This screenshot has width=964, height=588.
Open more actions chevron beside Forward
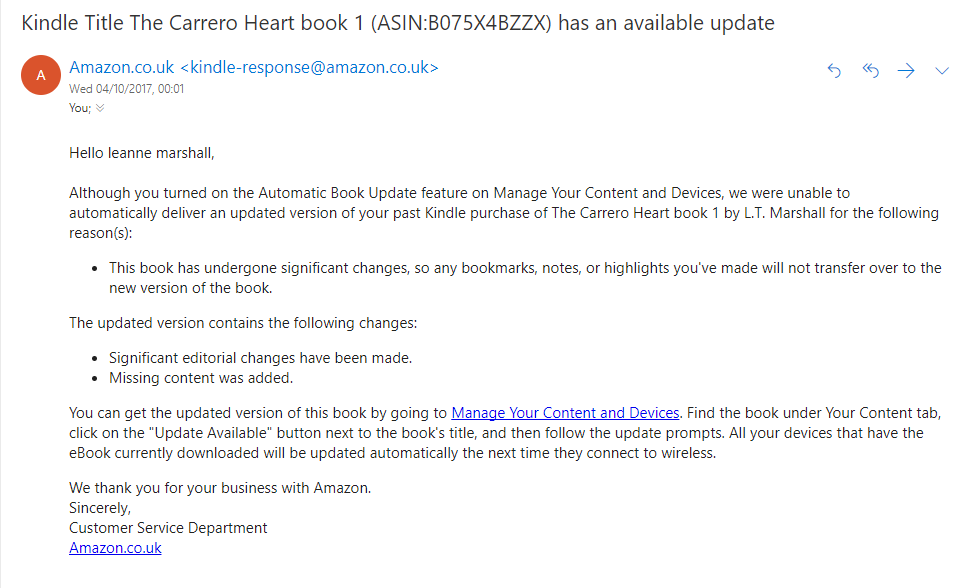pyautogui.click(x=941, y=70)
